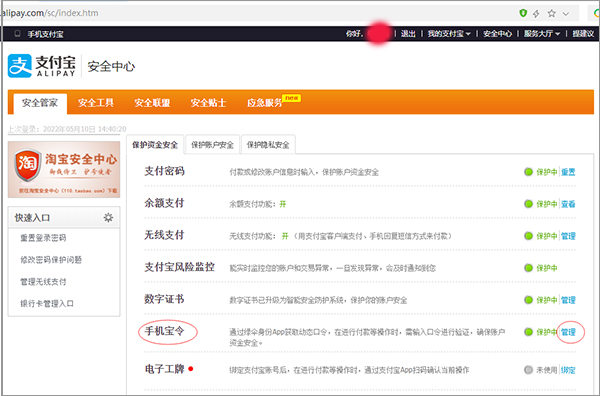Click 保护中 status text for 支付宝风险监控
600x396 pixels.
click(546, 268)
